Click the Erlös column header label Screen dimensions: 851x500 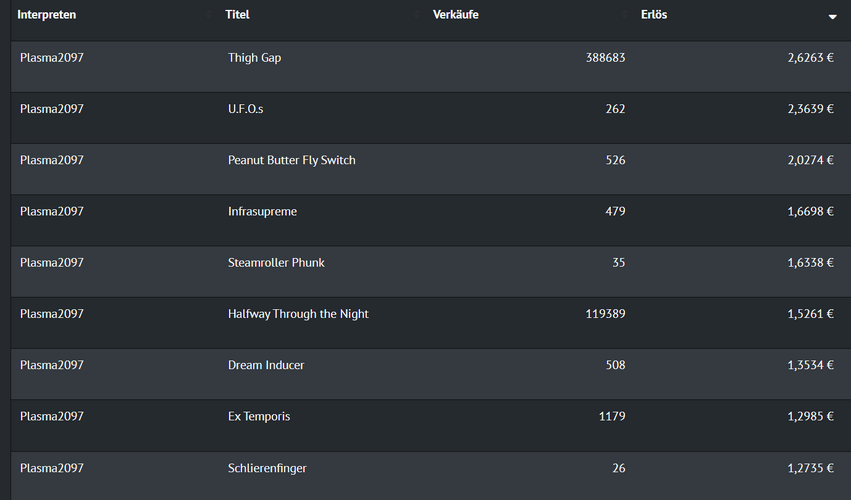(654, 15)
